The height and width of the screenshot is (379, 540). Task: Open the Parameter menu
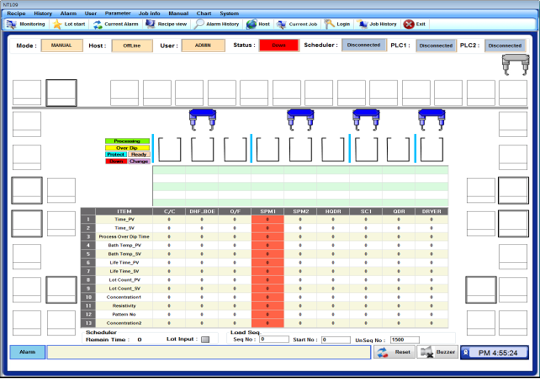pos(117,13)
